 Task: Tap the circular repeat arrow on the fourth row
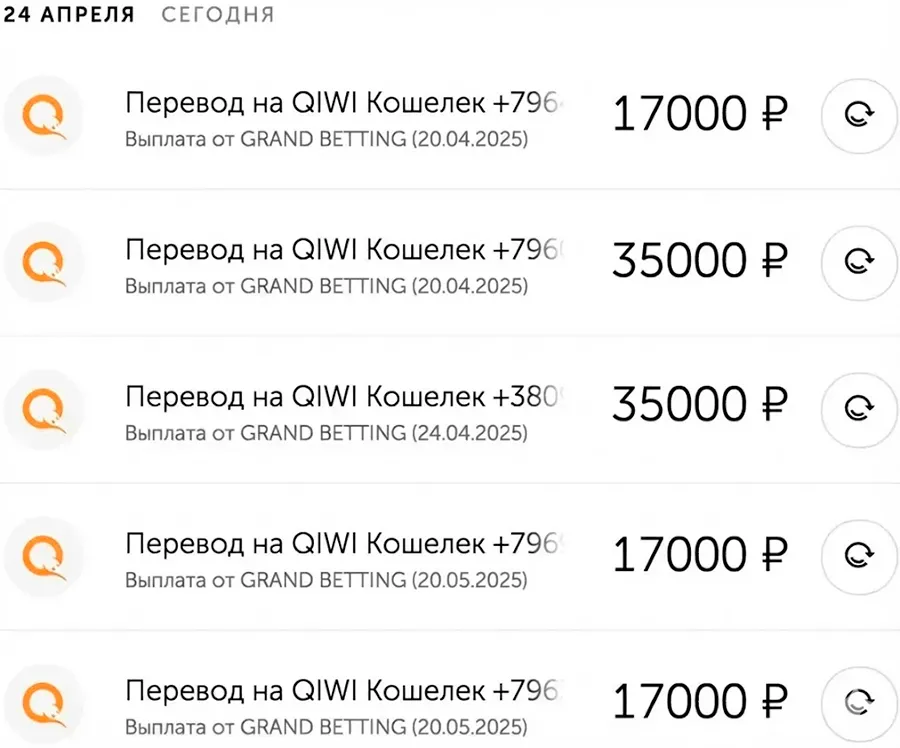858,557
